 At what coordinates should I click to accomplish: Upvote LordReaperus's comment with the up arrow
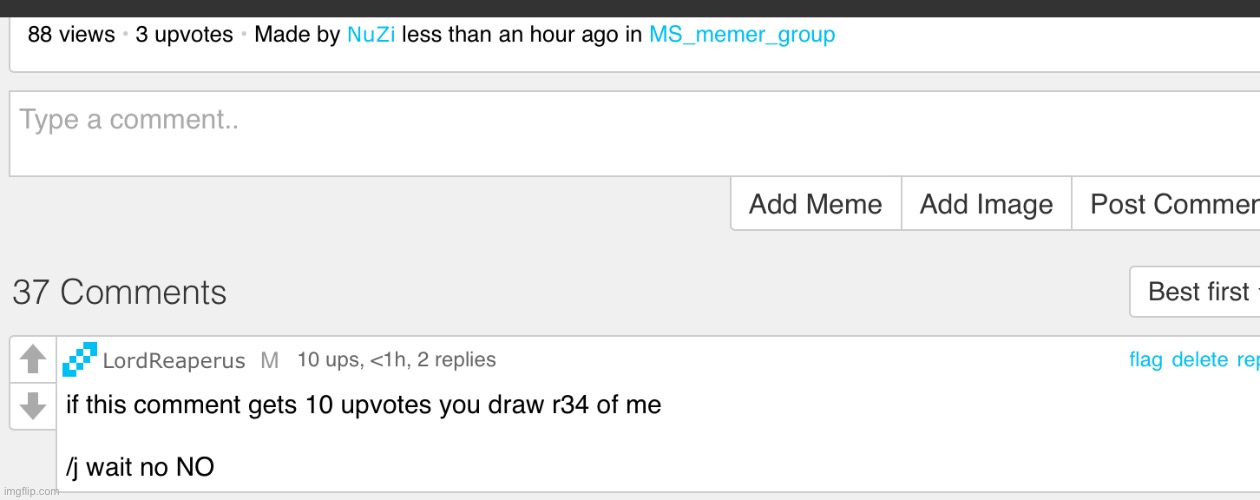tap(33, 359)
